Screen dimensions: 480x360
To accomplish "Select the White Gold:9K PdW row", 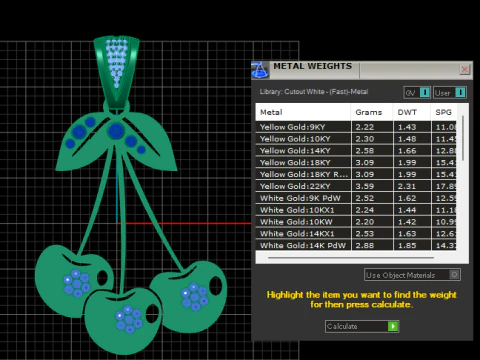I will [356, 198].
